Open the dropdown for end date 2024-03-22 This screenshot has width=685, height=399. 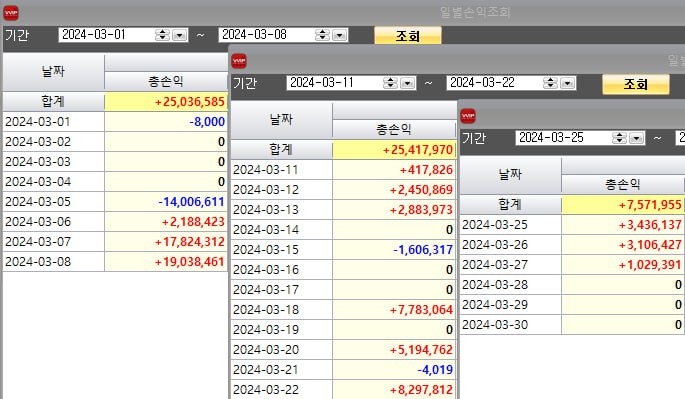[567, 83]
